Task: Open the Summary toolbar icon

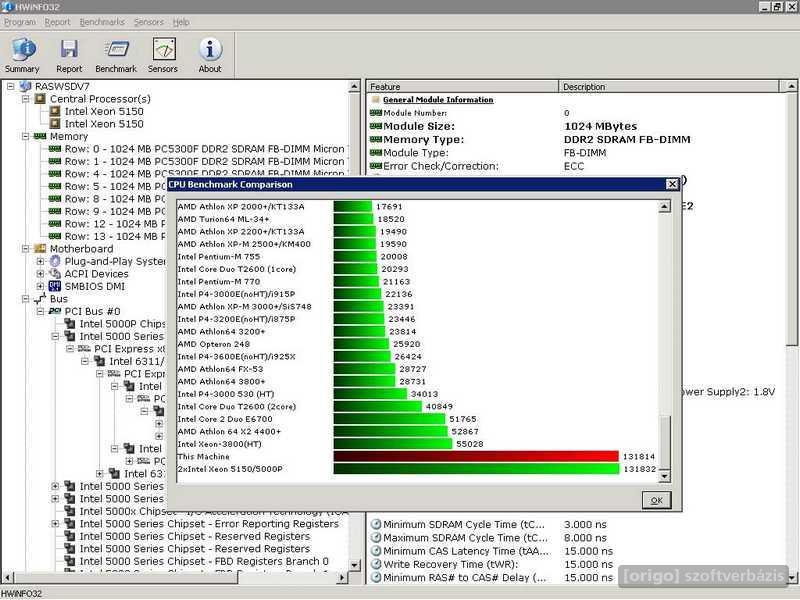Action: tap(22, 49)
